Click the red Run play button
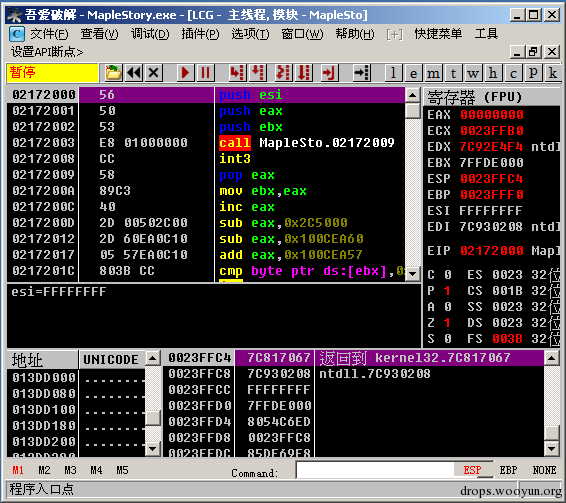The image size is (566, 503). tap(186, 73)
